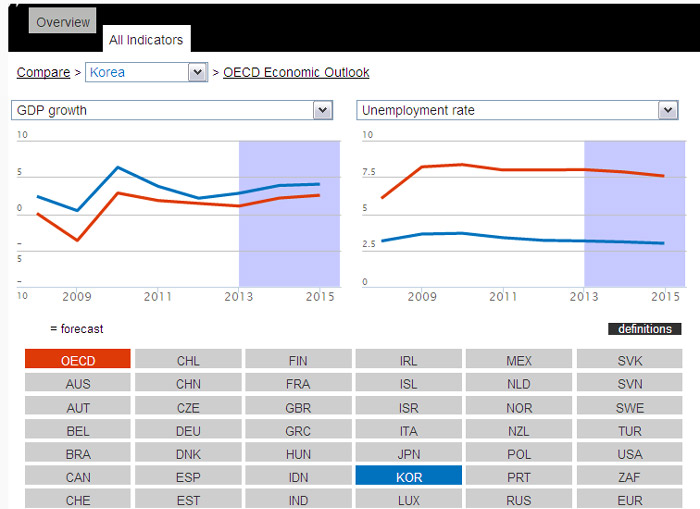Switch to the Overview tab
700x509 pixels.
click(x=63, y=22)
